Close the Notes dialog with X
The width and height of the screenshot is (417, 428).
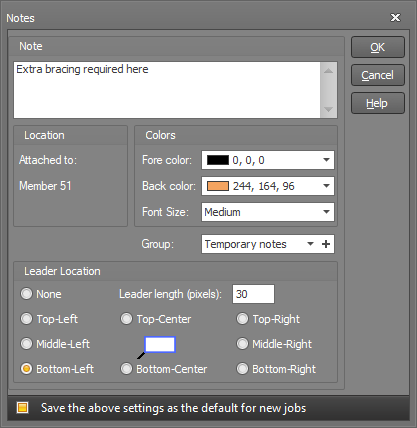(x=395, y=17)
